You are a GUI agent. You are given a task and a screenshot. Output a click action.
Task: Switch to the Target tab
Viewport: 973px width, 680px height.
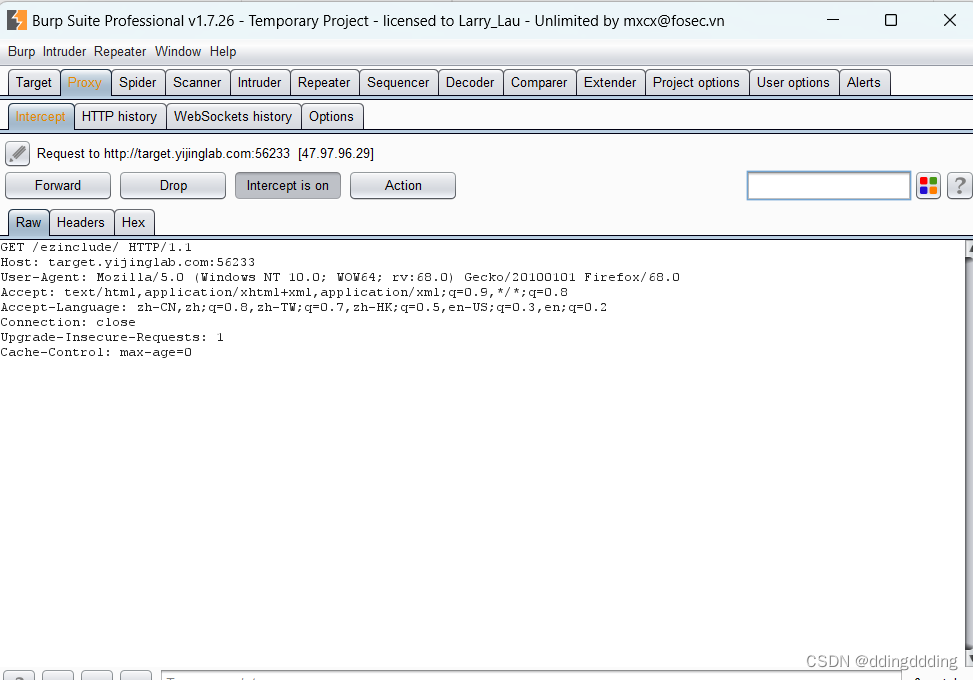click(34, 83)
